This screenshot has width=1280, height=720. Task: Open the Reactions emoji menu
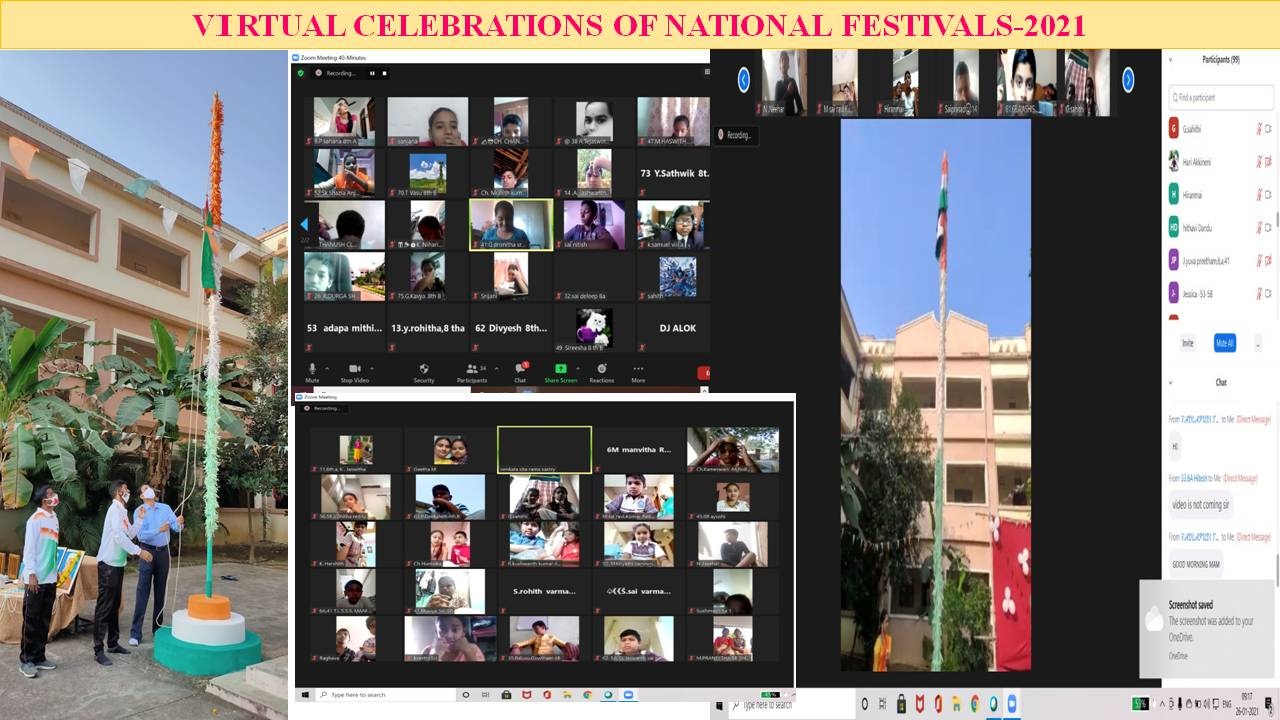point(601,369)
